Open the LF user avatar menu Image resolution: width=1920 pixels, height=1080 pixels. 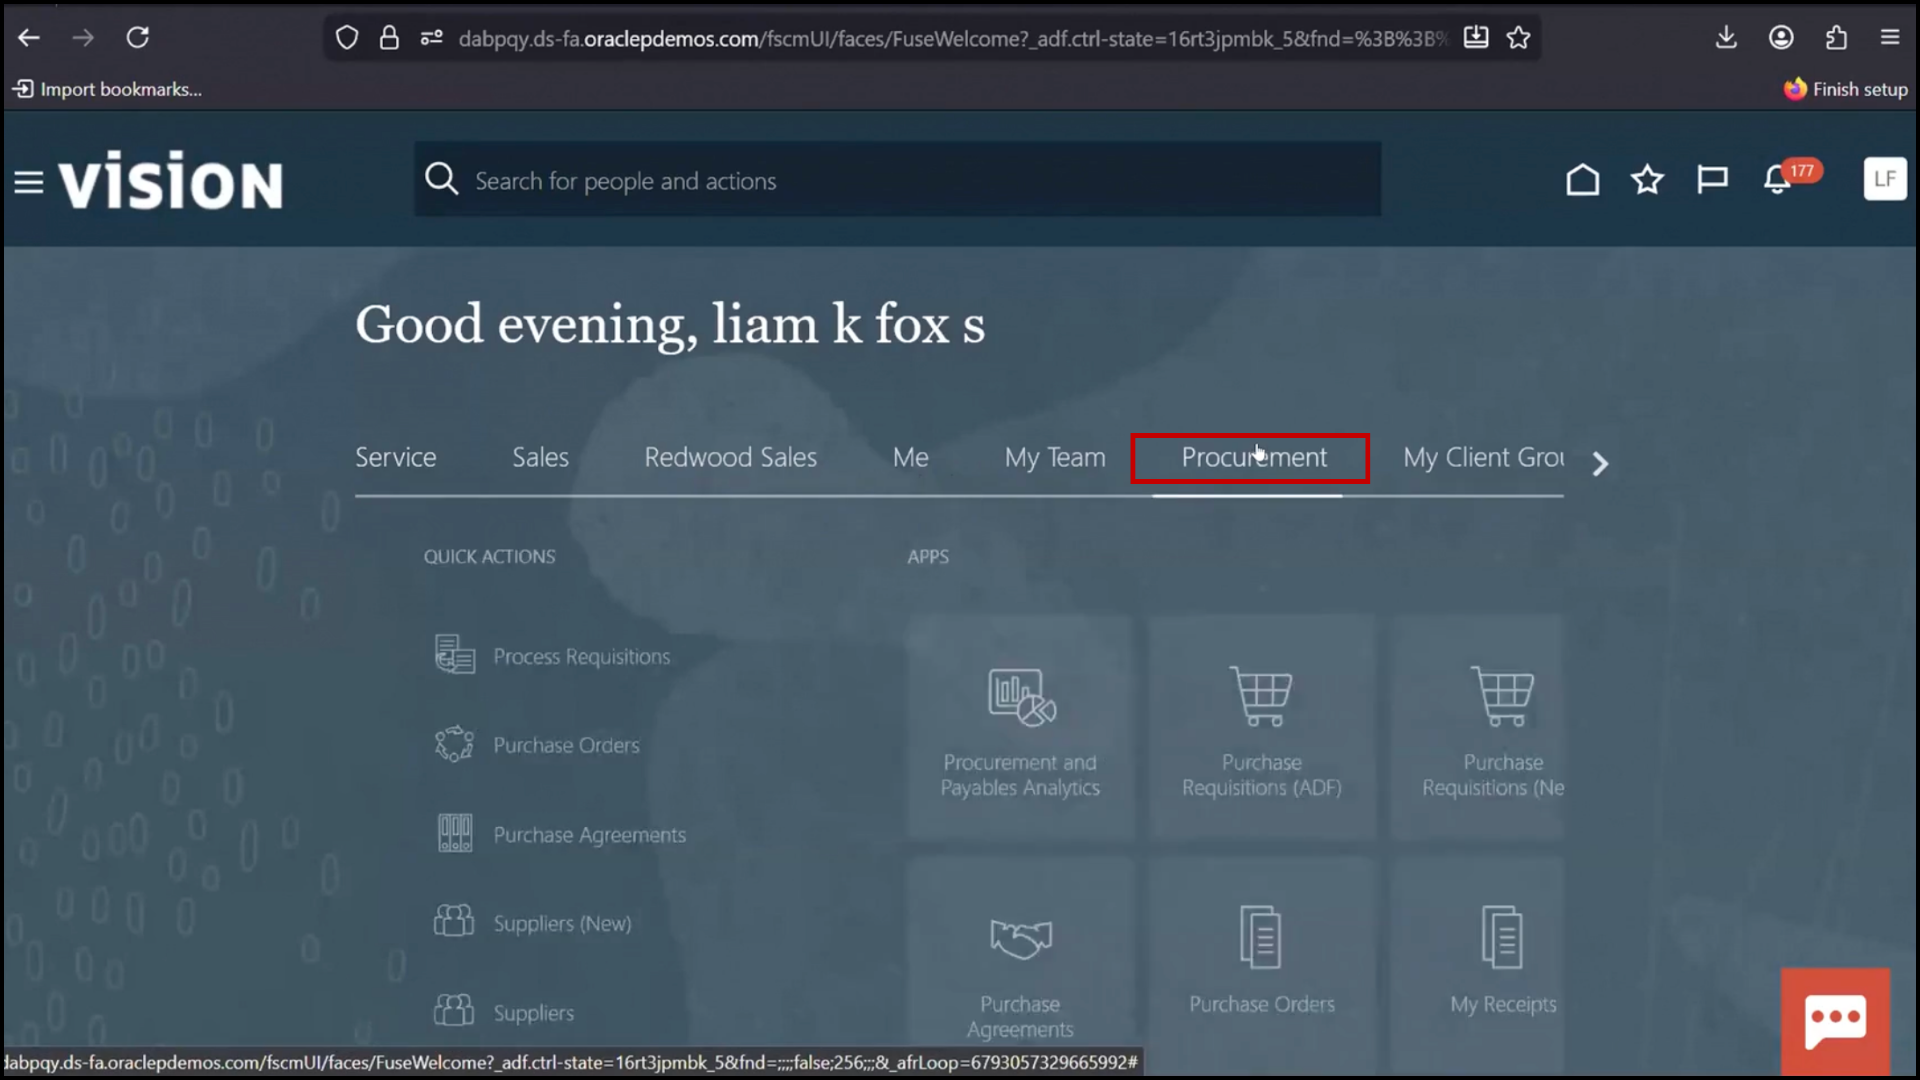tap(1884, 178)
